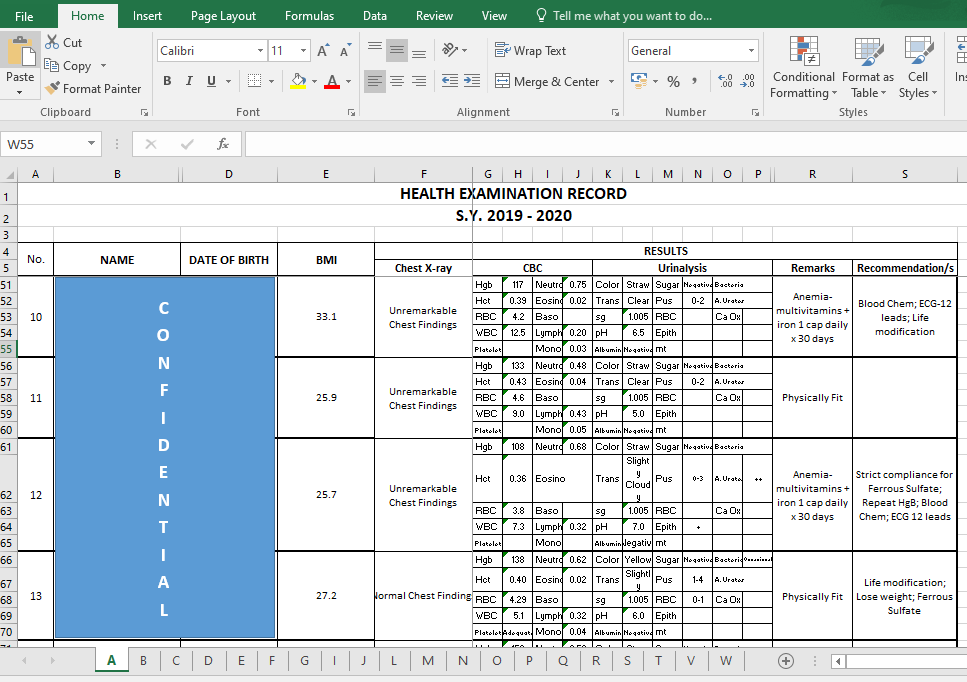967x682 pixels.
Task: Click the Copy icon
Action: 52,65
